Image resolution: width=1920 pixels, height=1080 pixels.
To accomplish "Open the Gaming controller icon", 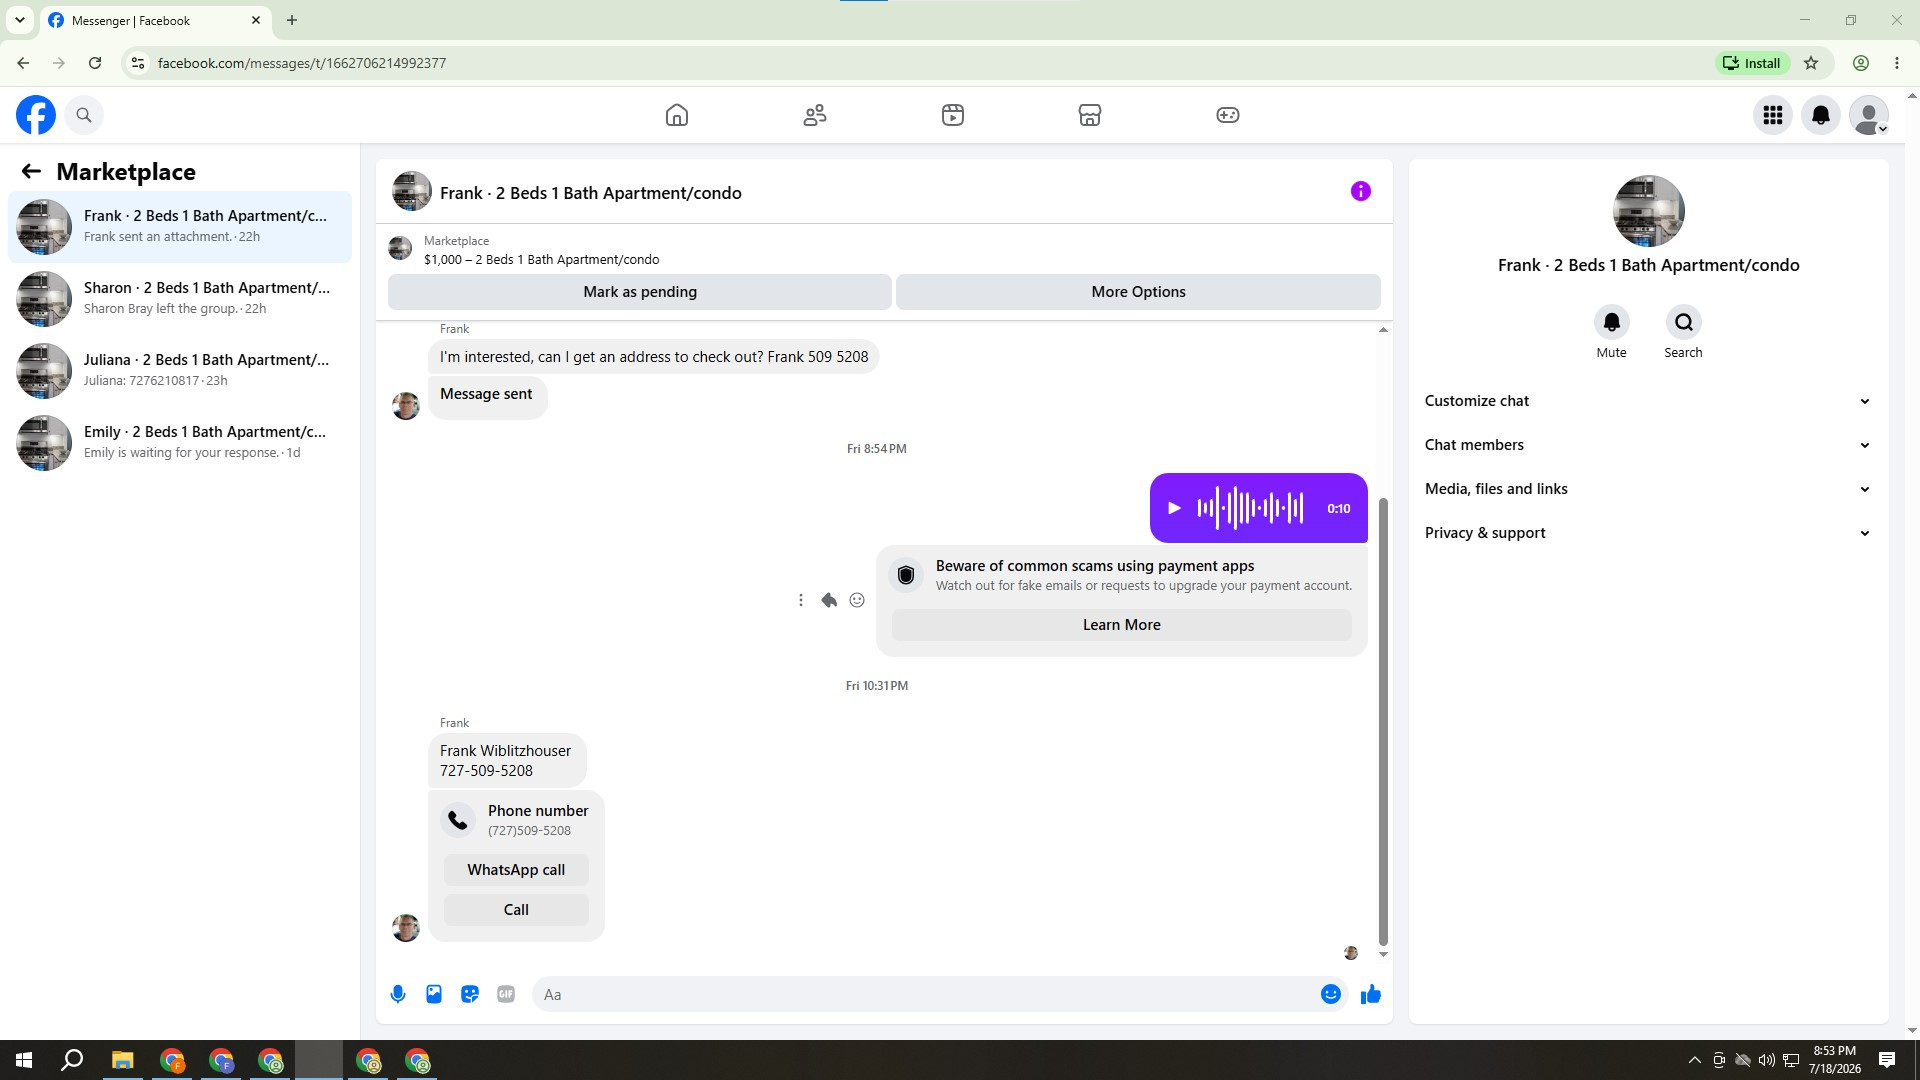I will 1228,115.
